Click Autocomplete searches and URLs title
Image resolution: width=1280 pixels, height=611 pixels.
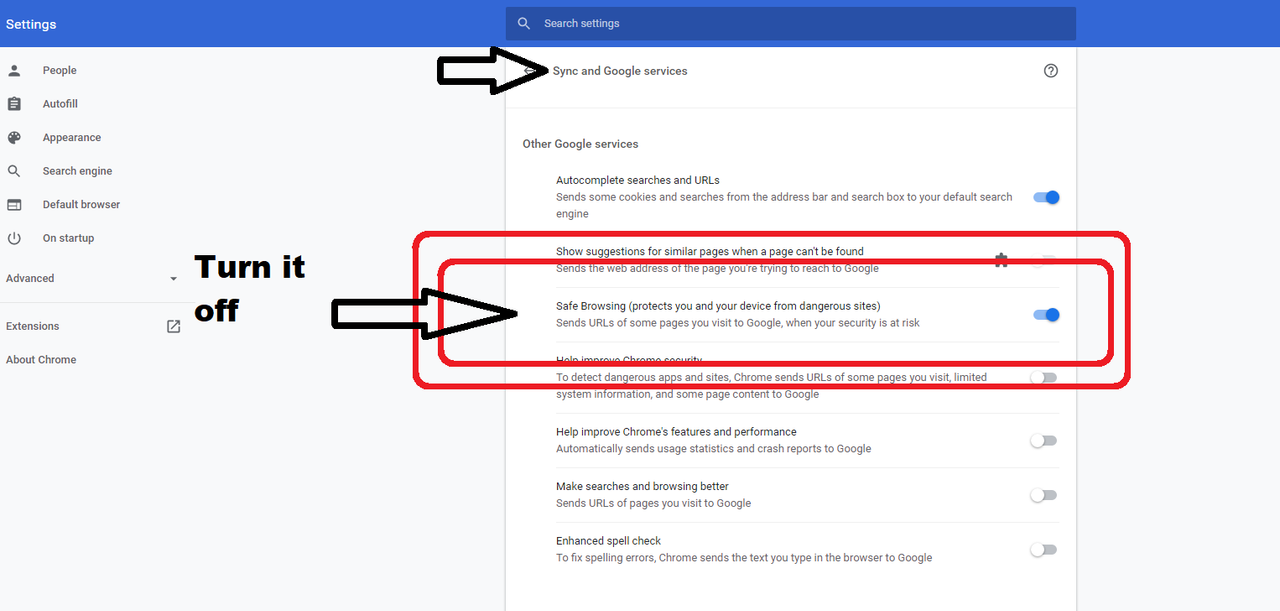pyautogui.click(x=638, y=180)
